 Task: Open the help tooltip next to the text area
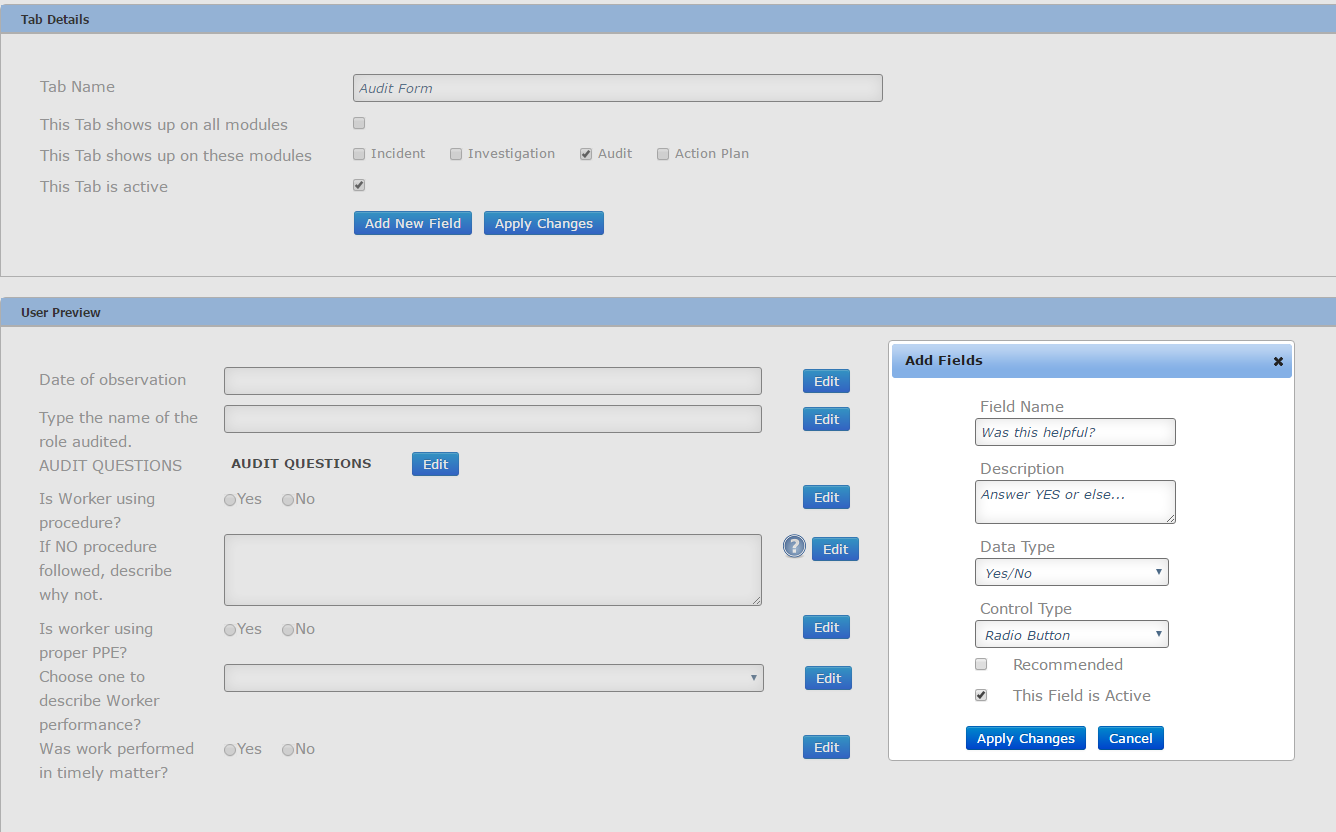point(794,546)
